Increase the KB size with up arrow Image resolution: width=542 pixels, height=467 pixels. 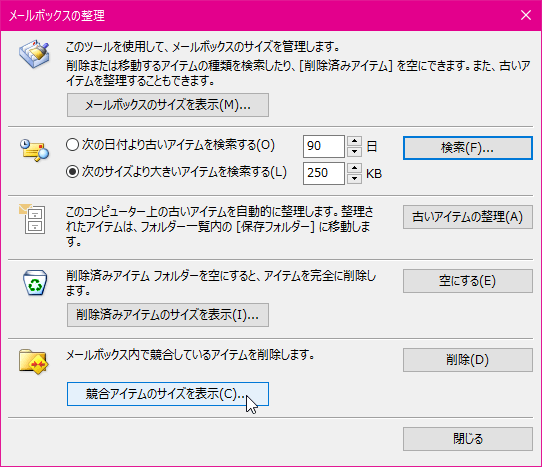[354, 168]
